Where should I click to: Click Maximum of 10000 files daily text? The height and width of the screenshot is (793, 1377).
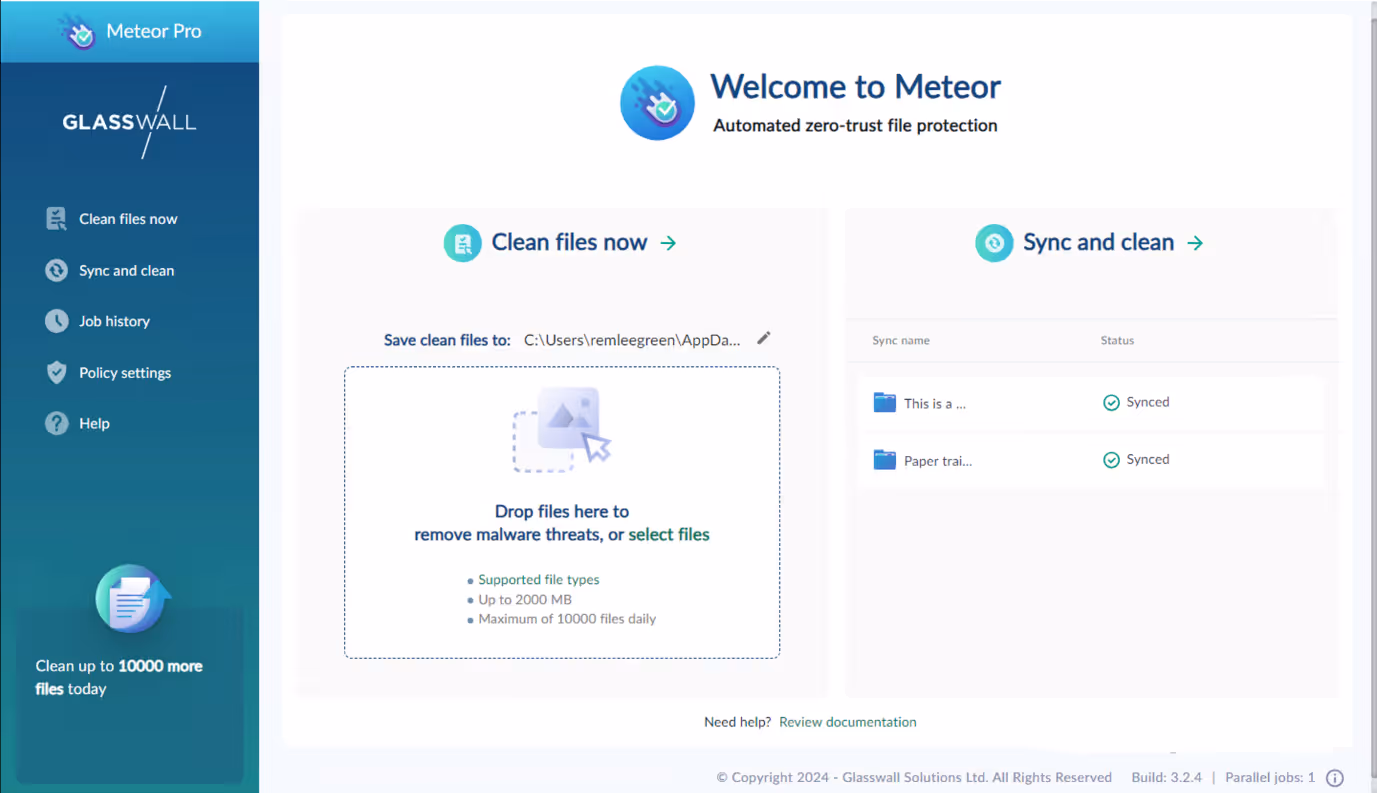coord(567,619)
